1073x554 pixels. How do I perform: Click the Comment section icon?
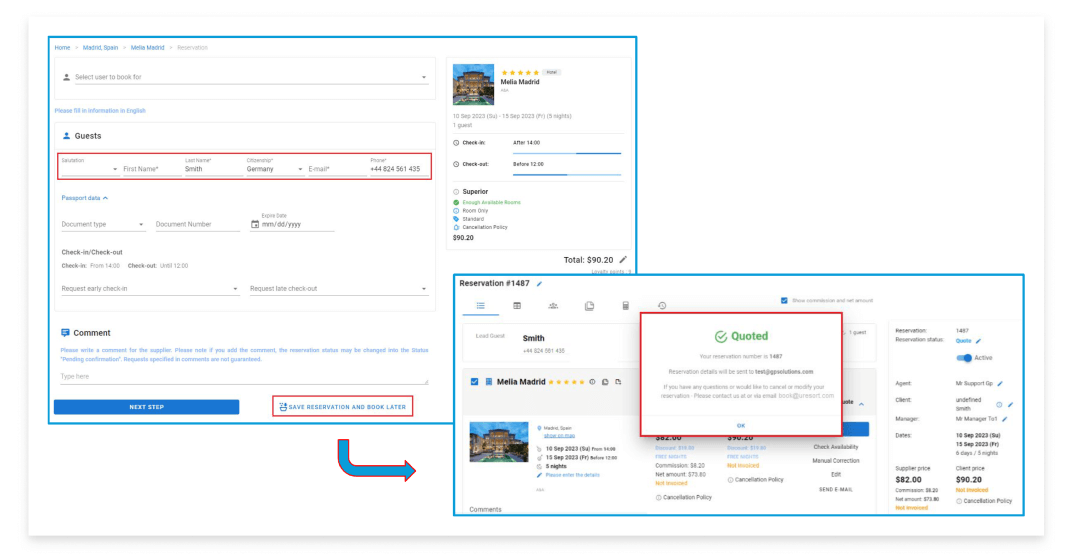point(65,333)
